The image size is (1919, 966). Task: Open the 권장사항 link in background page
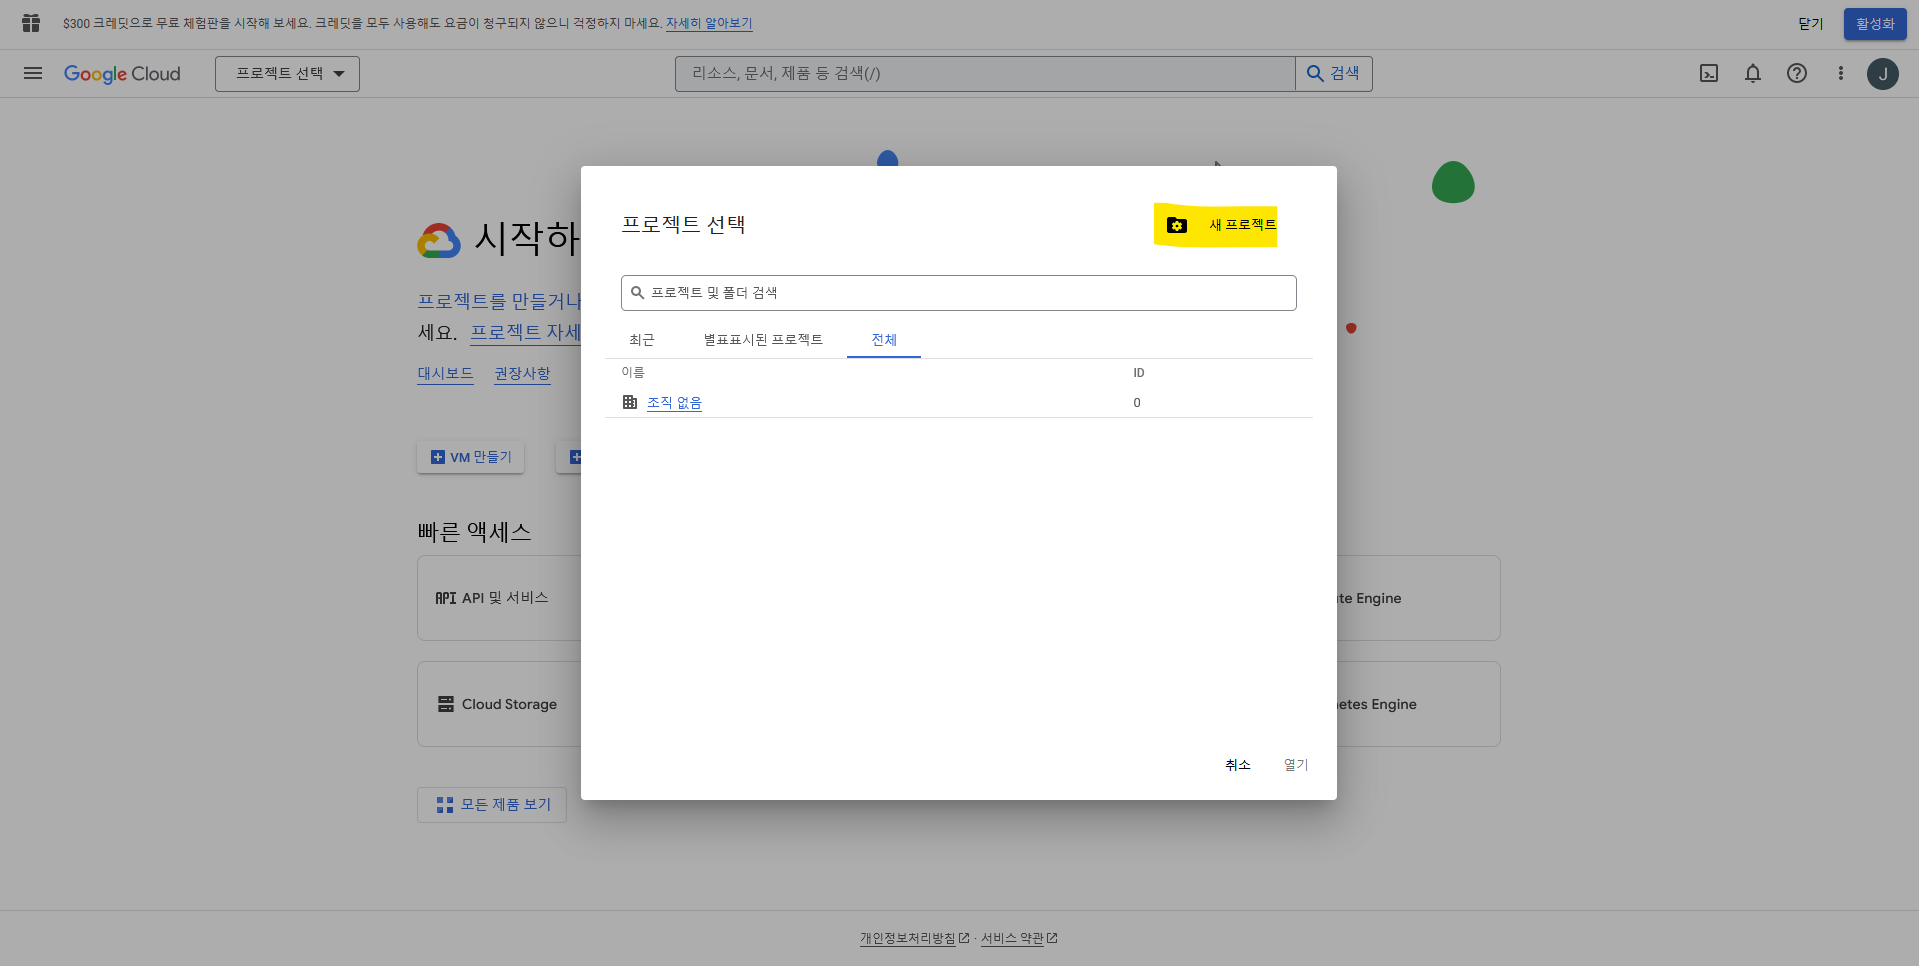click(x=522, y=374)
